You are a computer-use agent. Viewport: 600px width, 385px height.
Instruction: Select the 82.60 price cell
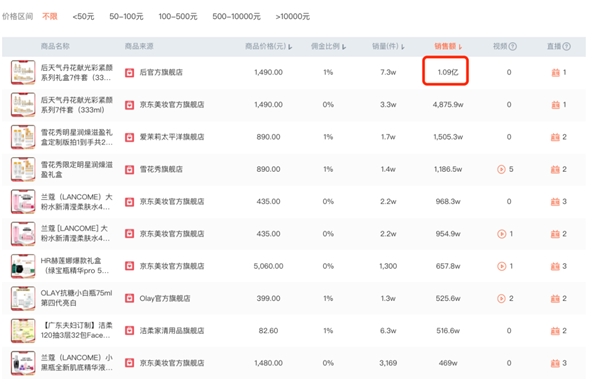(269, 331)
